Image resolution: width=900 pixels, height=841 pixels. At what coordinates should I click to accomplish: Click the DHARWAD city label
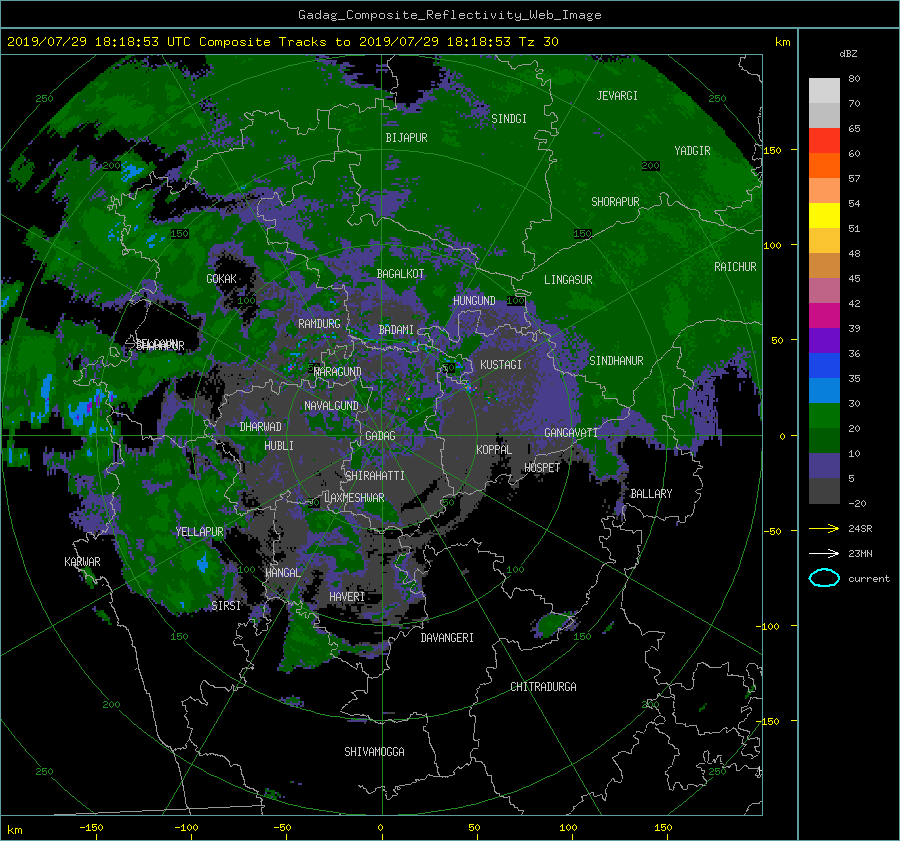(x=261, y=427)
